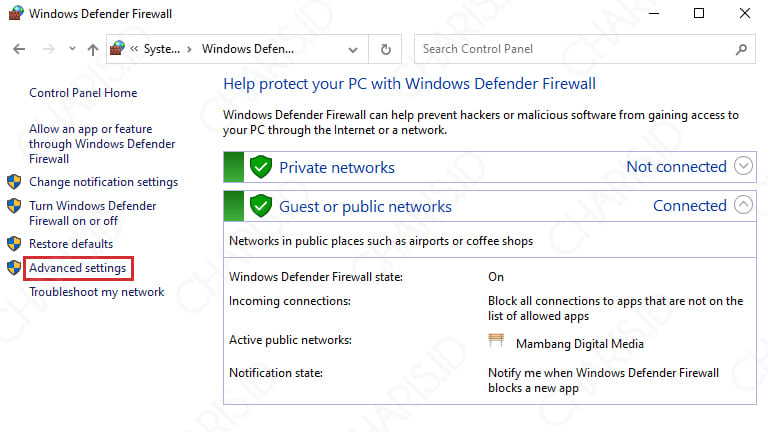This screenshot has width=768, height=432.
Task: Click the Back navigation arrow
Action: [19, 49]
